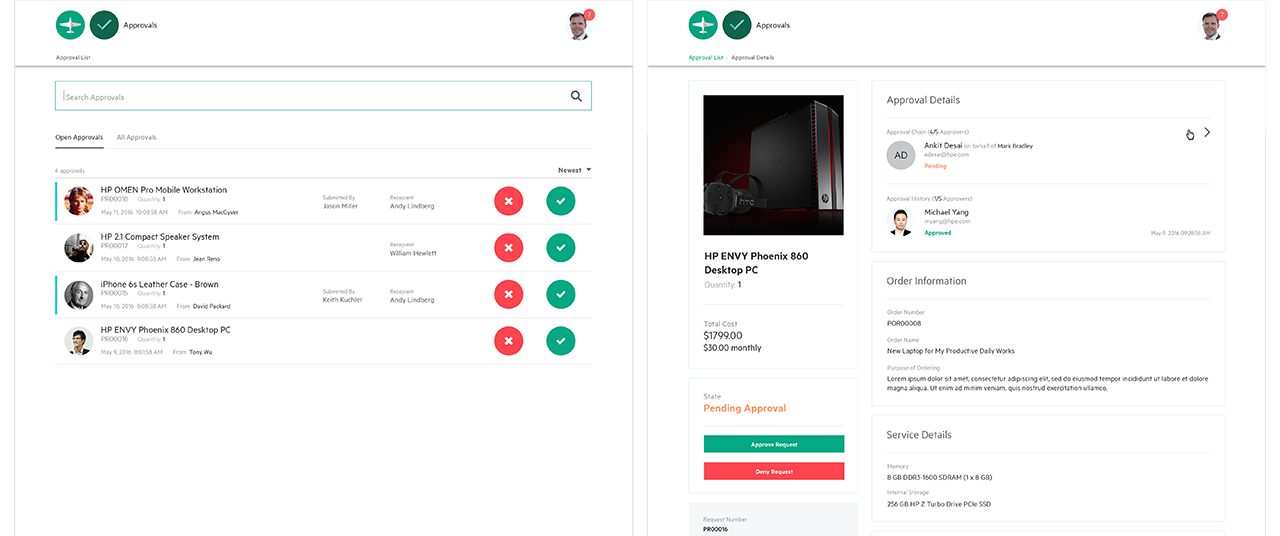Screen dimensions: 1280x536
Task: Click Tony Wu's avatar in the list
Action: [x=79, y=341]
